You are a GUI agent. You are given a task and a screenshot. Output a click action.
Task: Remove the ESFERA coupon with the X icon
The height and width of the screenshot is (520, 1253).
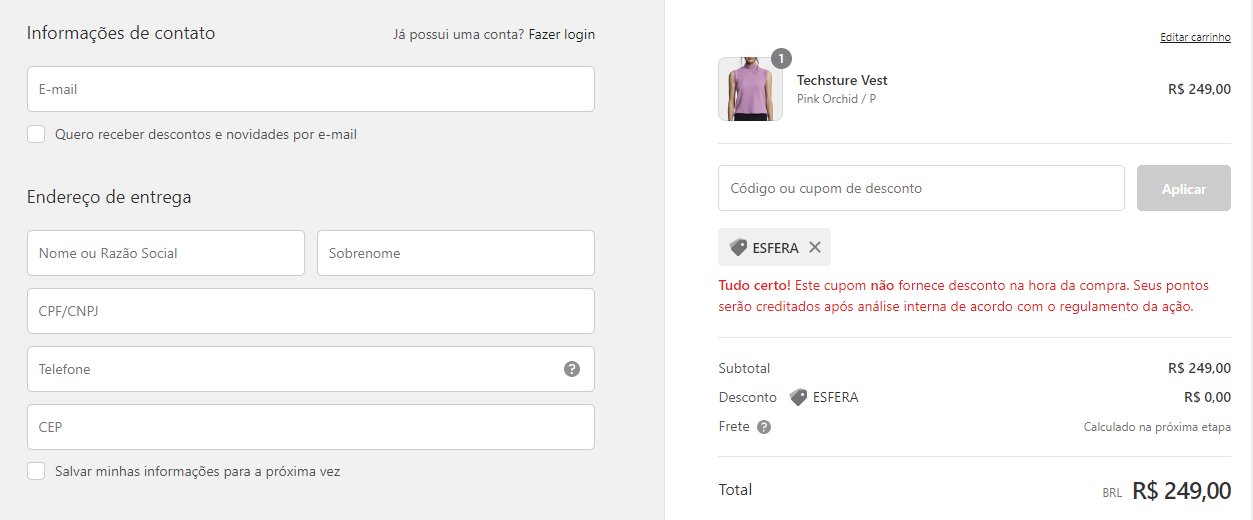click(x=815, y=247)
